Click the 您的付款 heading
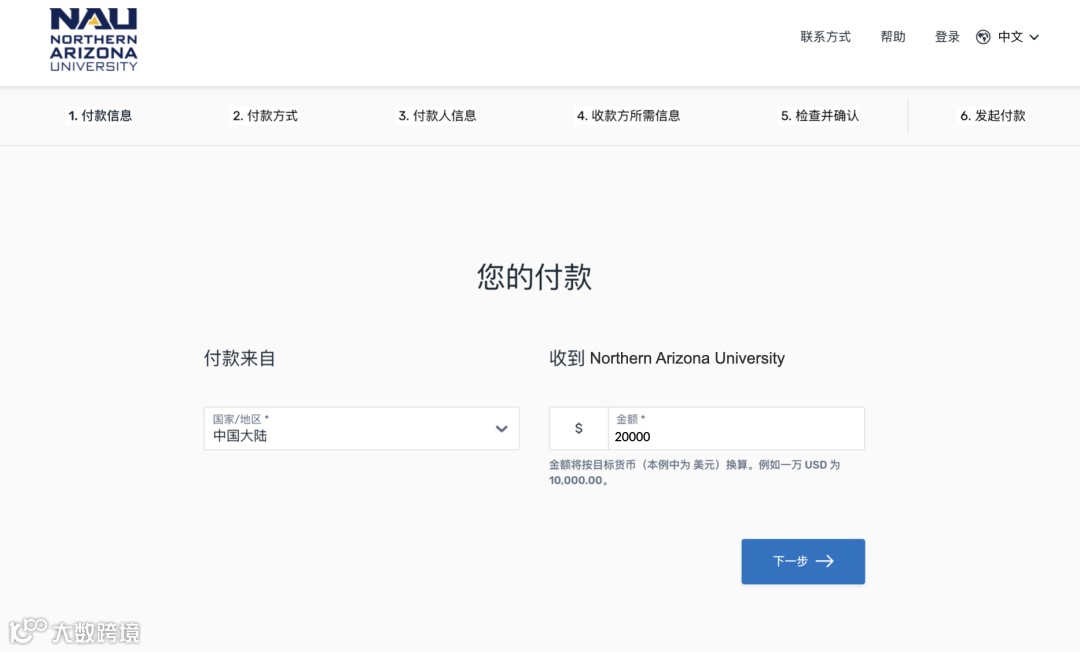This screenshot has height=652, width=1080. 534,277
